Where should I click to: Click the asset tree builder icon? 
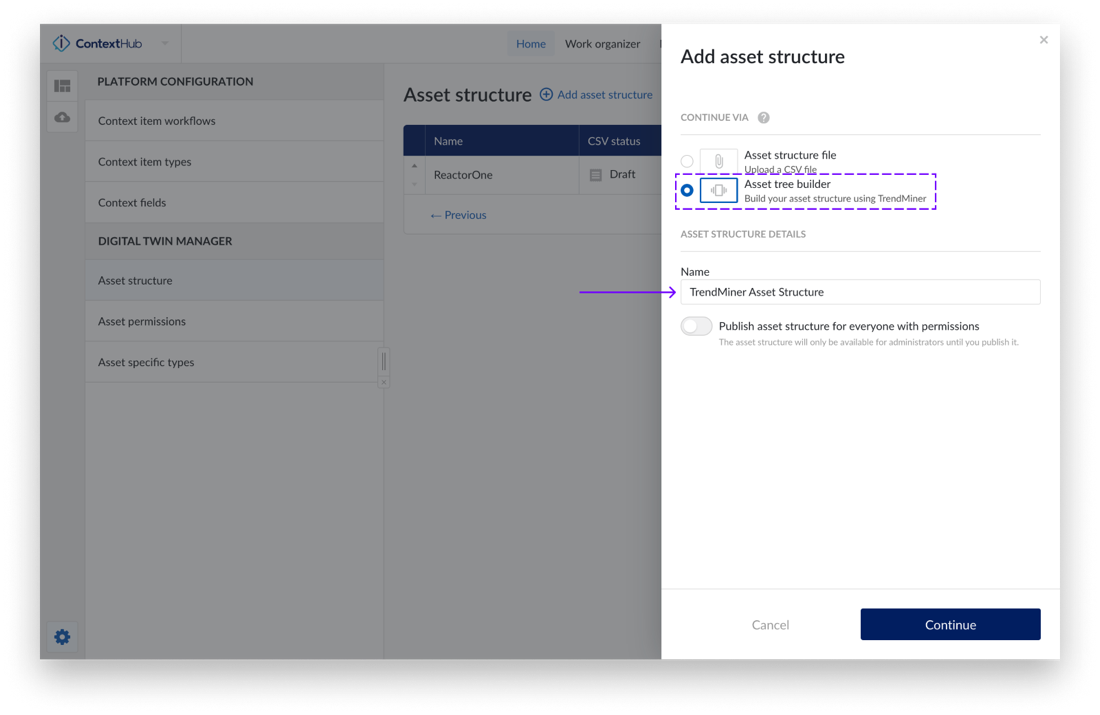point(718,190)
